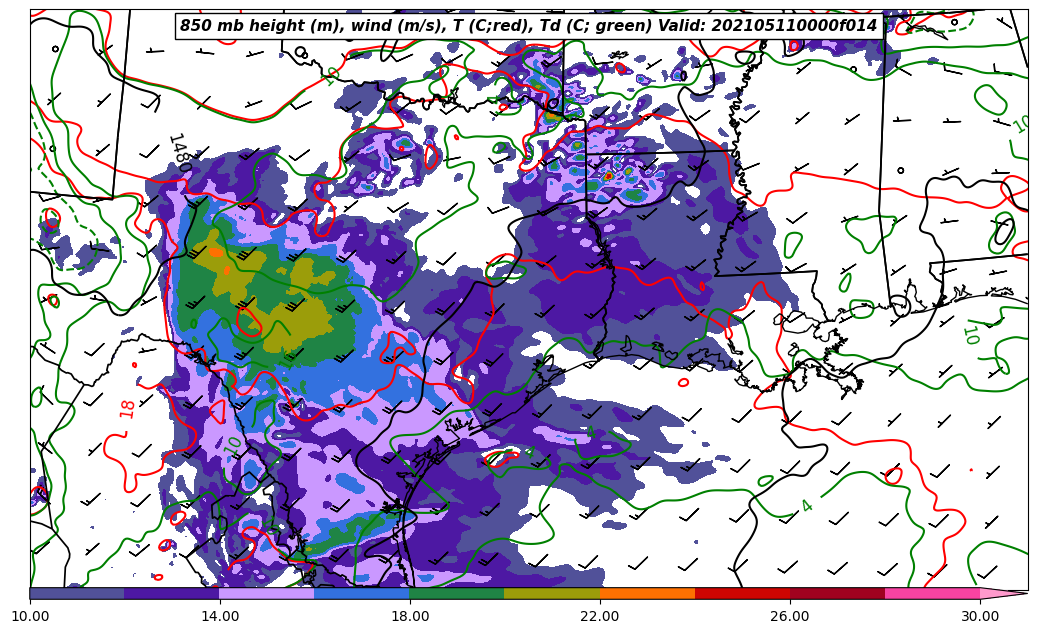Click the slate blue 10–12 colorbar segment
Screen dimensions: 1037x633
pyautogui.click(x=76, y=593)
